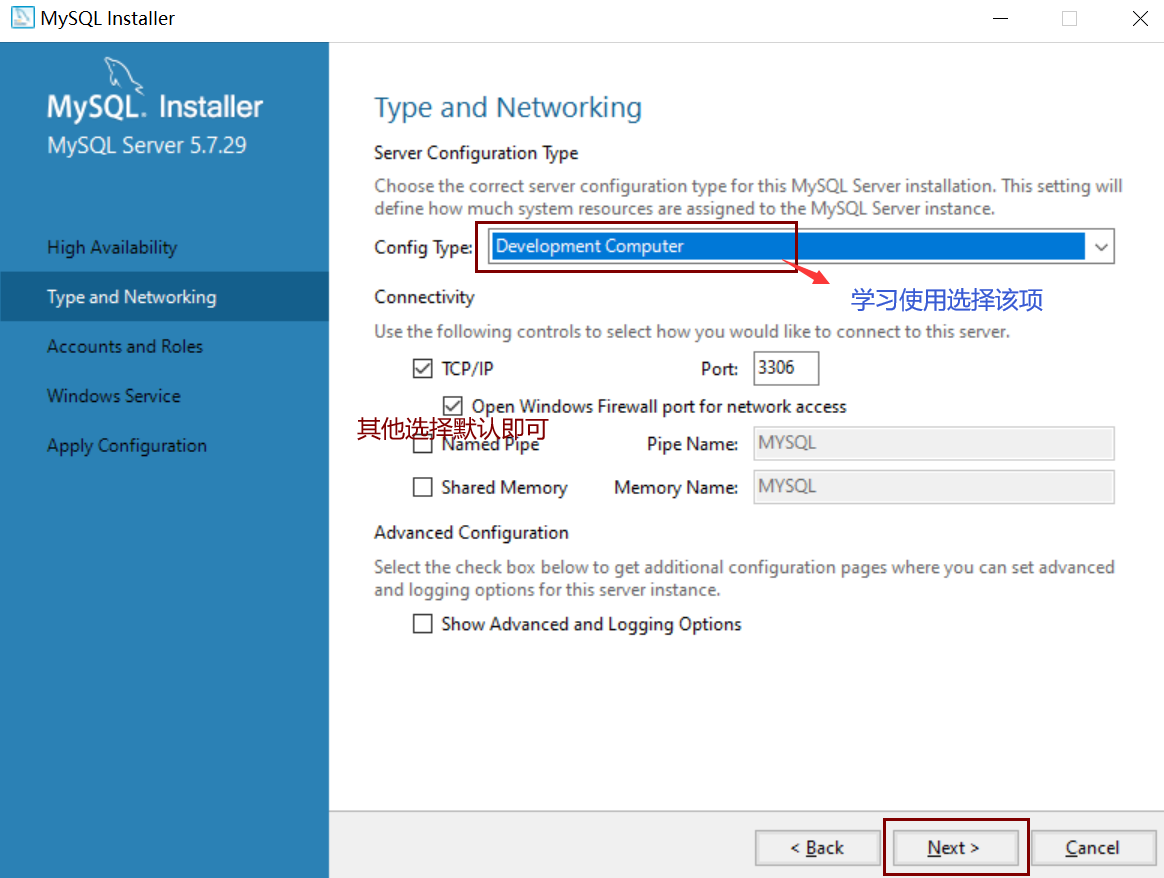Click the Pipe Name text field
The image size is (1164, 878).
[932, 443]
